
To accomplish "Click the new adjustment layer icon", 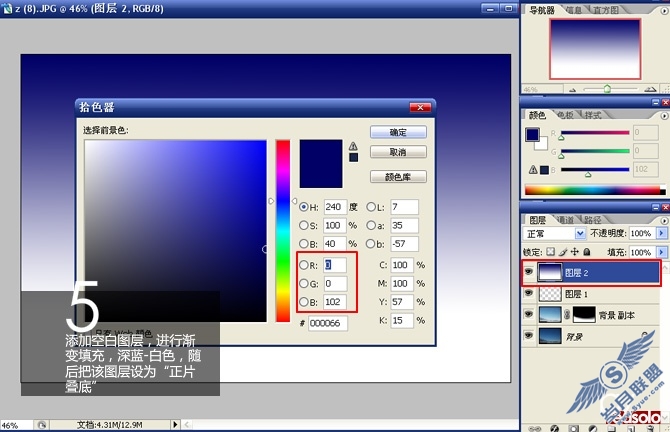I will click(x=593, y=428).
